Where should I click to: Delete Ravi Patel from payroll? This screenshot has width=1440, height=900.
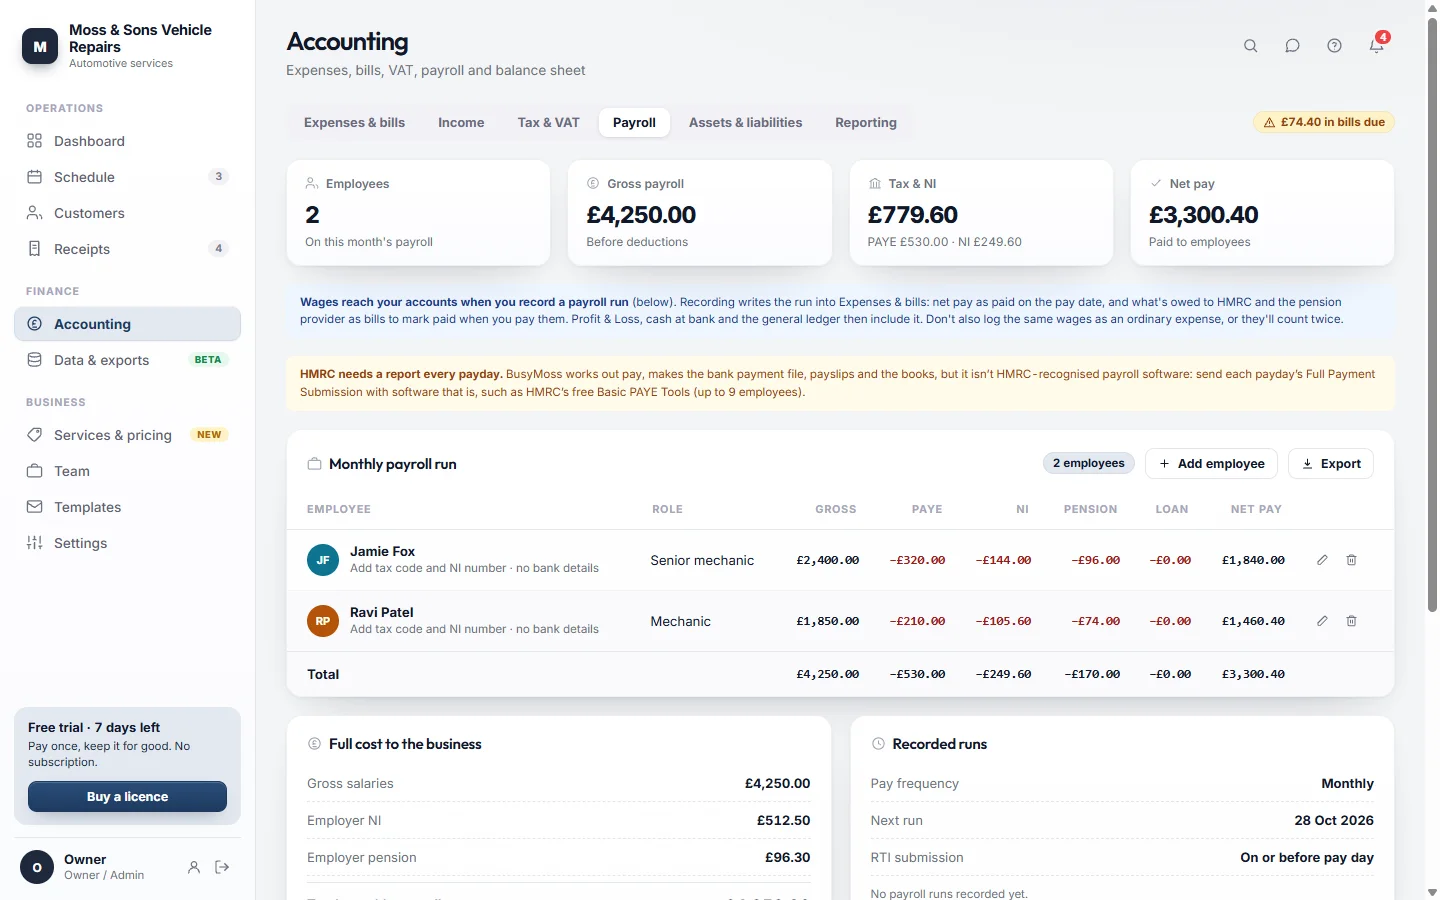coord(1351,621)
